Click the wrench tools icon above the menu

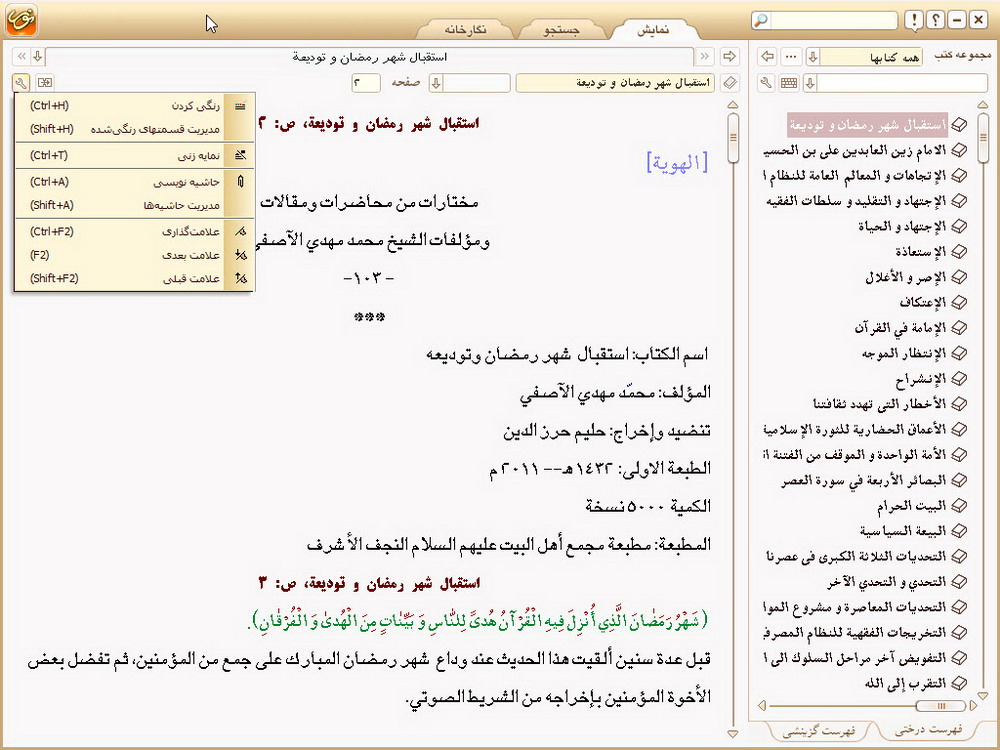coord(22,83)
